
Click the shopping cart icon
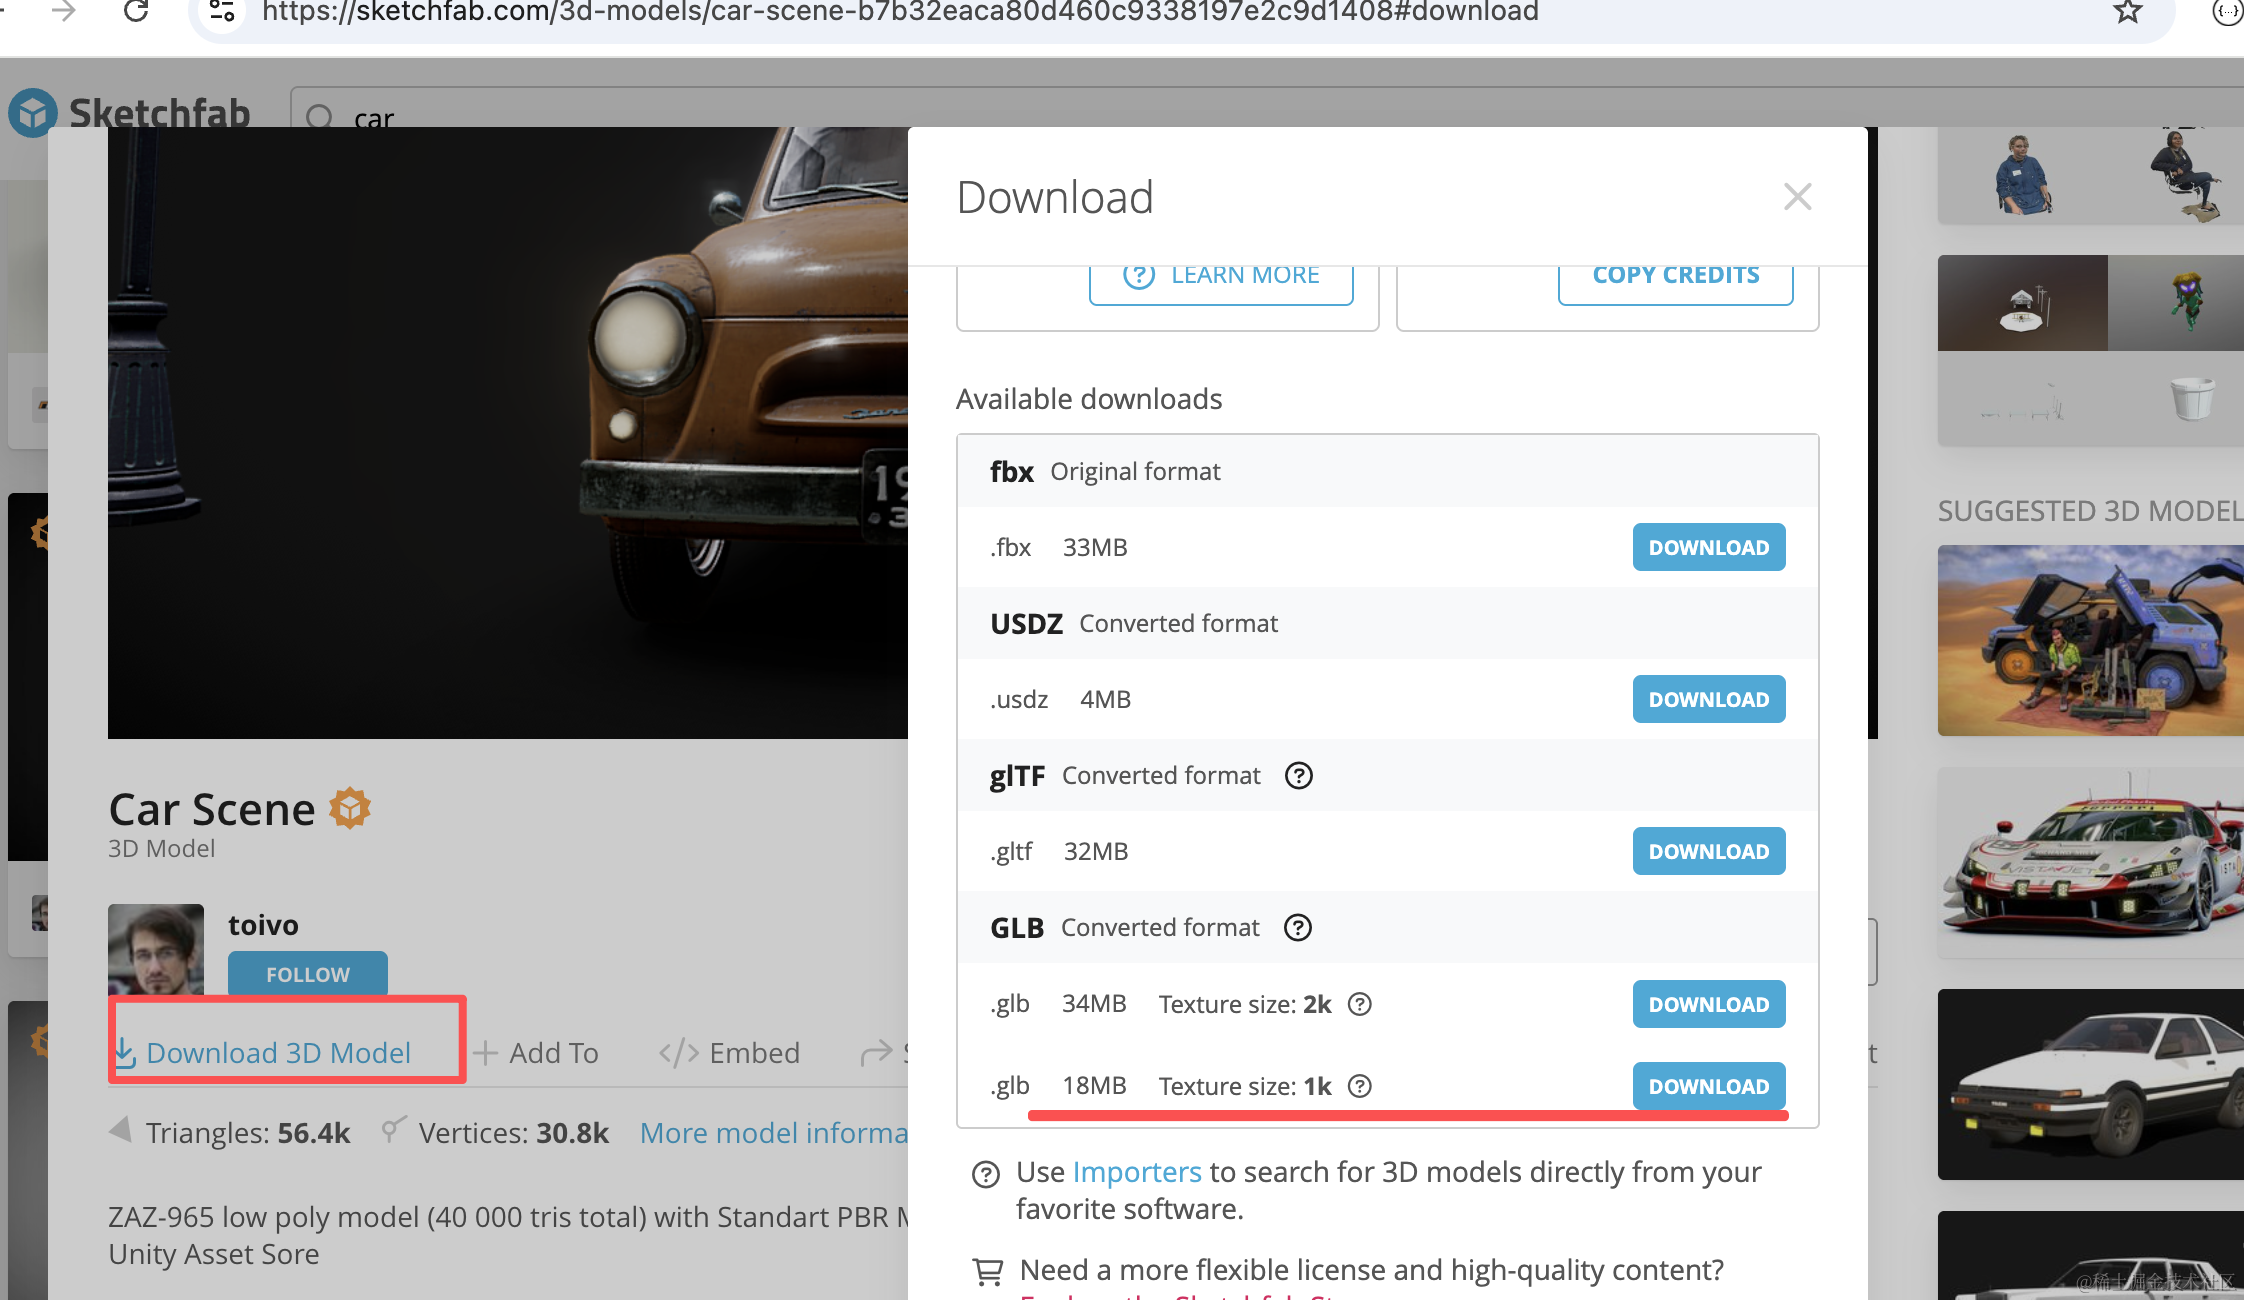(988, 1272)
